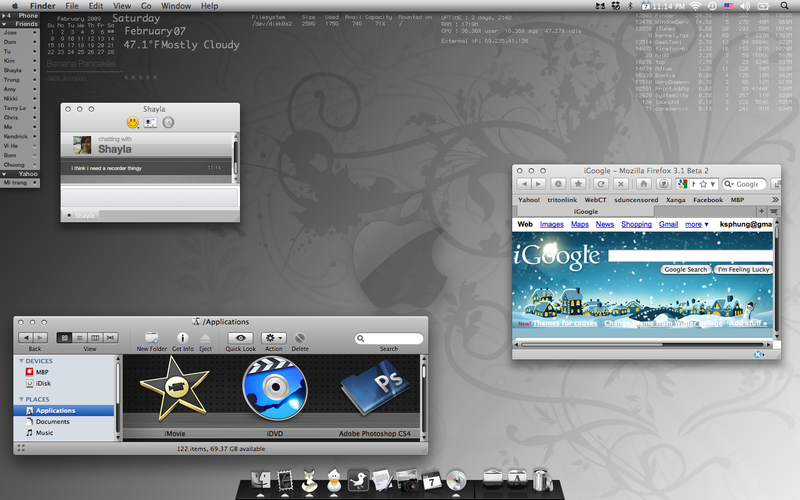Image resolution: width=800 pixels, height=500 pixels.
Task: Open the File menu in menu bar
Action: pos(72,6)
